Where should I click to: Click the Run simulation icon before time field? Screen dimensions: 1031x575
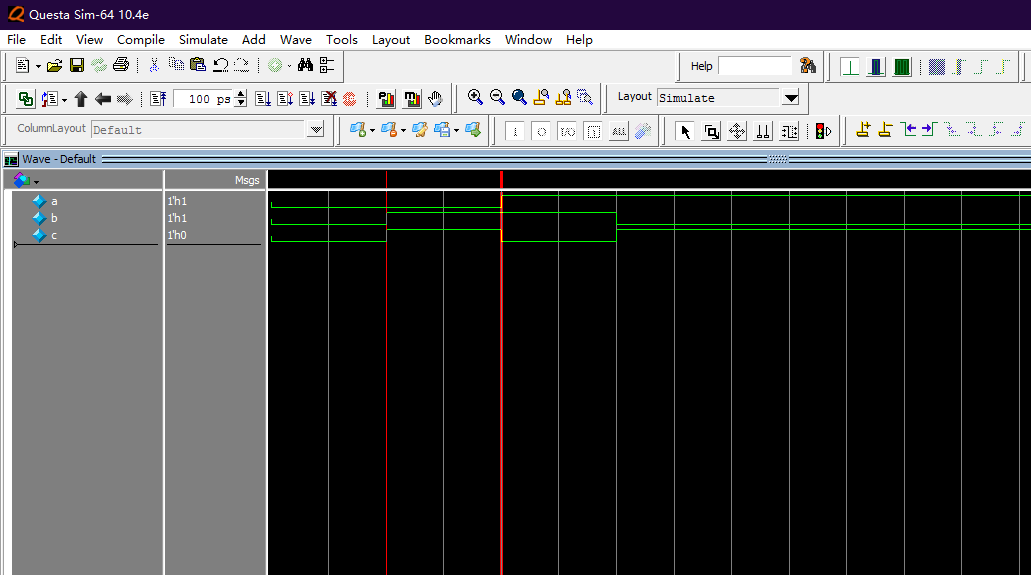tap(158, 99)
